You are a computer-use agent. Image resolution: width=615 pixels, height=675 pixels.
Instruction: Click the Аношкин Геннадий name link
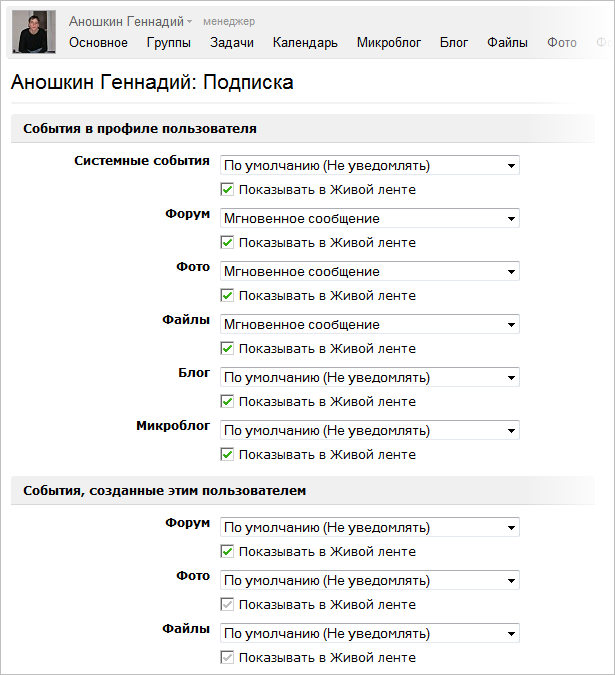pyautogui.click(x=126, y=21)
